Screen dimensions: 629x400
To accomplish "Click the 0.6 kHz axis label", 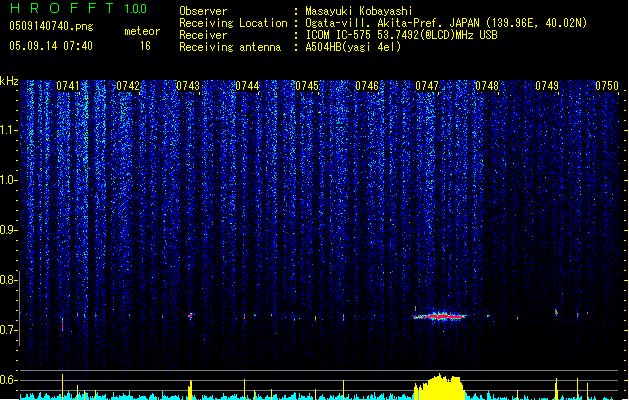I will pyautogui.click(x=9, y=380).
